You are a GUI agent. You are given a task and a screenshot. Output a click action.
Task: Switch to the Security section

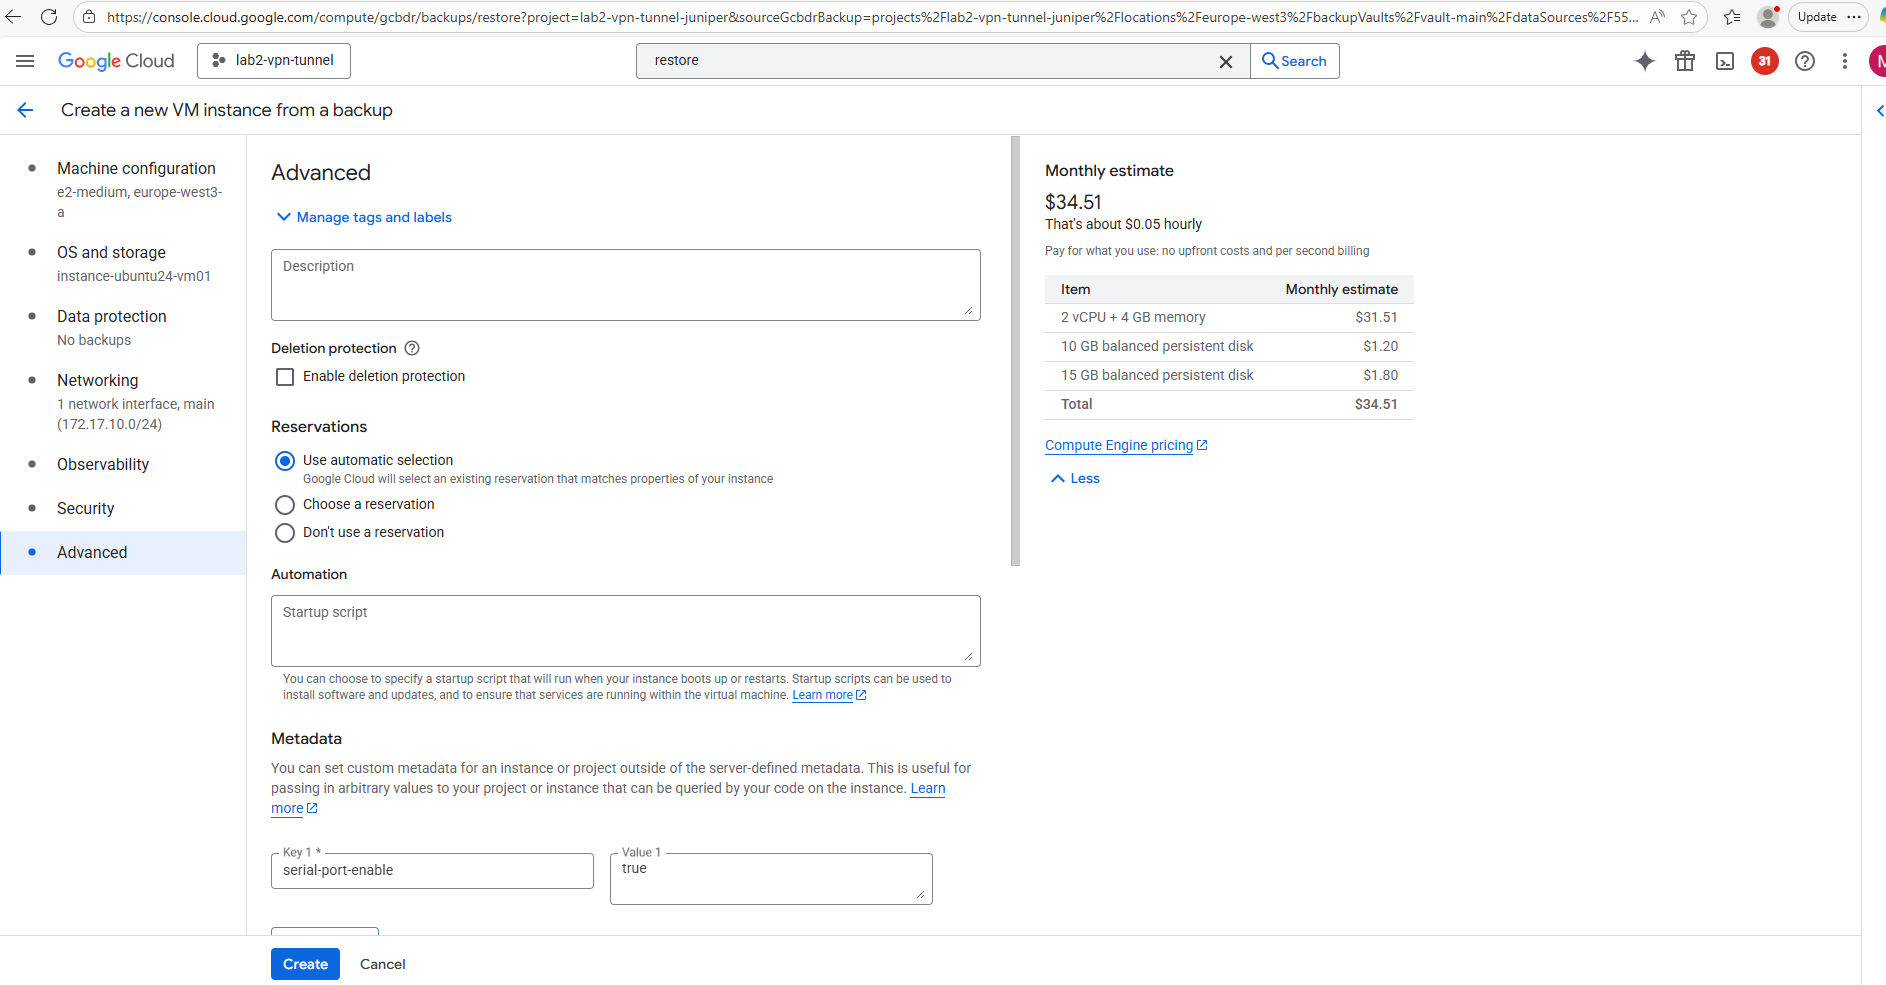point(86,508)
